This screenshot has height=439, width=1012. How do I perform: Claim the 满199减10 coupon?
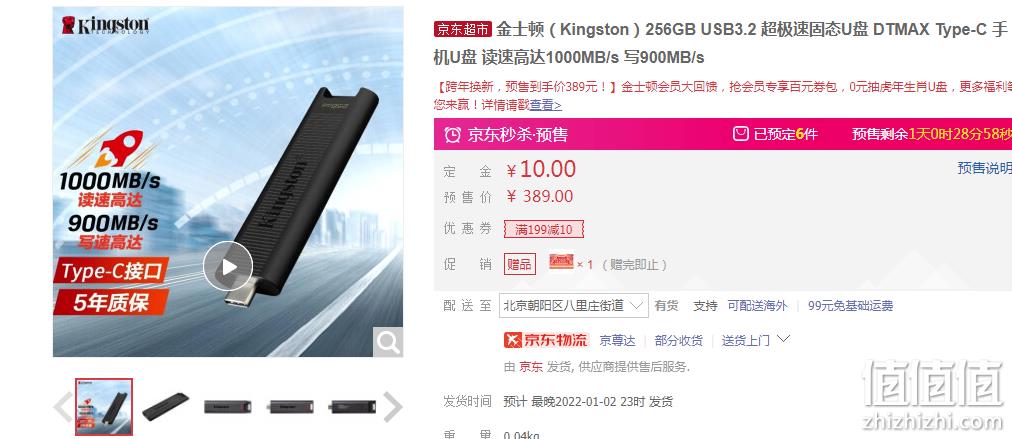544,229
